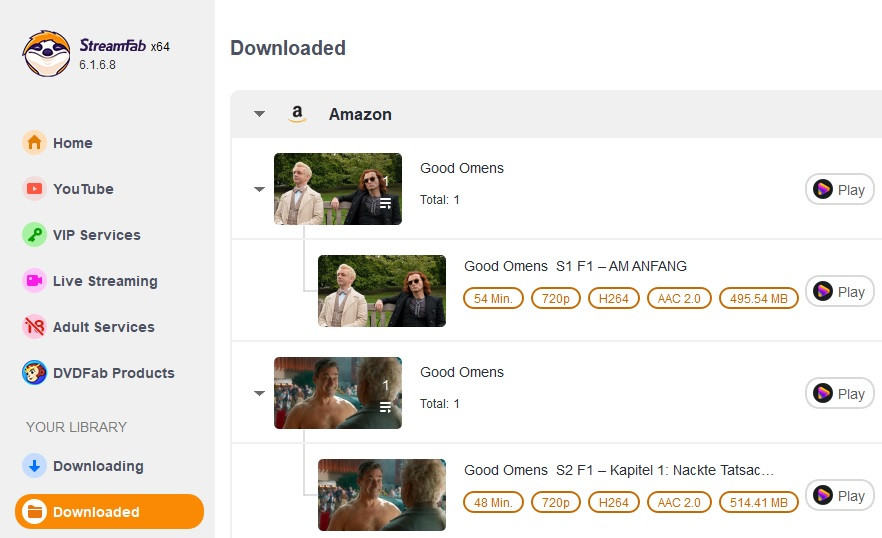Click the Home house icon
Image resolution: width=882 pixels, height=538 pixels.
point(34,143)
